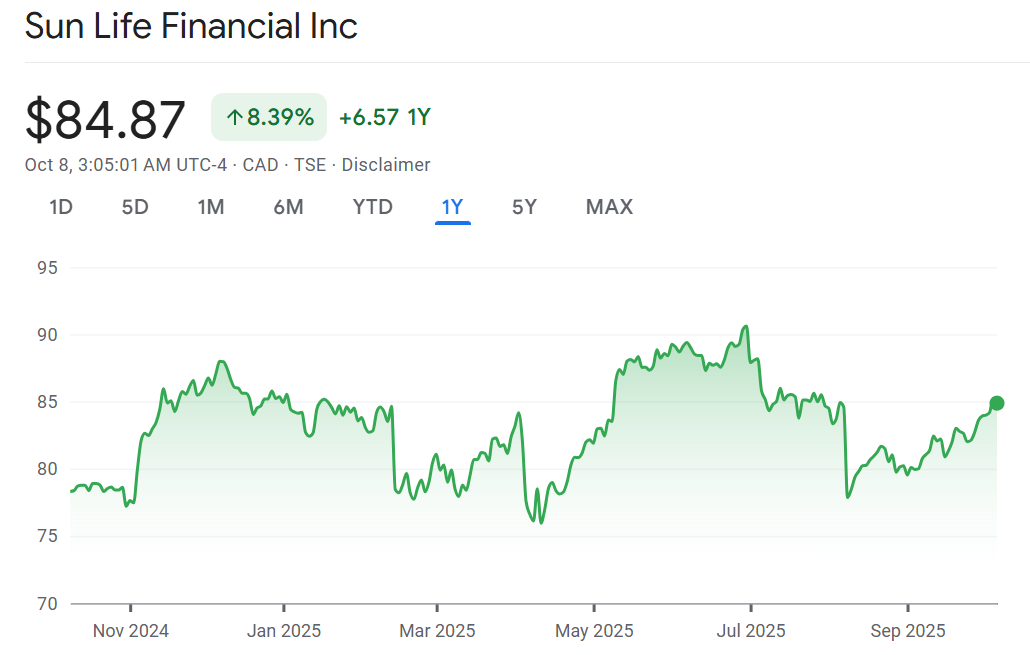Show the MAX price history
The width and height of the screenshot is (1030, 655).
(x=609, y=207)
